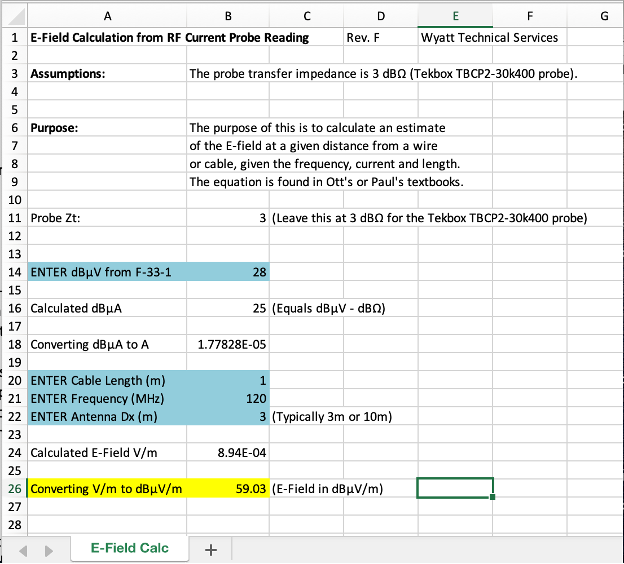Click the add new sheet plus icon

click(x=211, y=550)
